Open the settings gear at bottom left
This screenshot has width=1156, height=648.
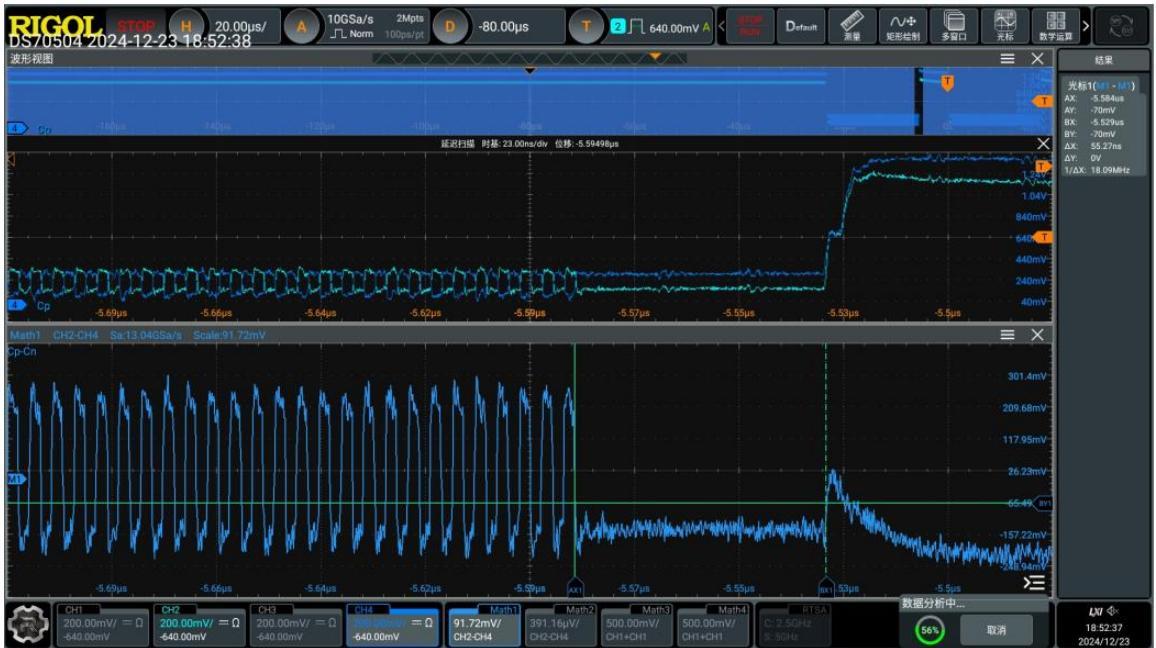coord(28,624)
